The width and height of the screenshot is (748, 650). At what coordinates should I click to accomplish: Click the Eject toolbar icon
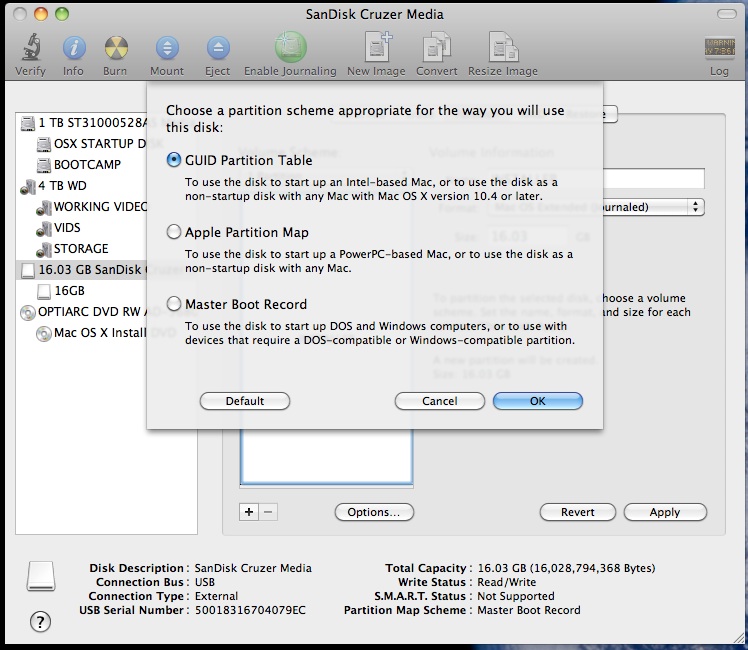tap(218, 48)
